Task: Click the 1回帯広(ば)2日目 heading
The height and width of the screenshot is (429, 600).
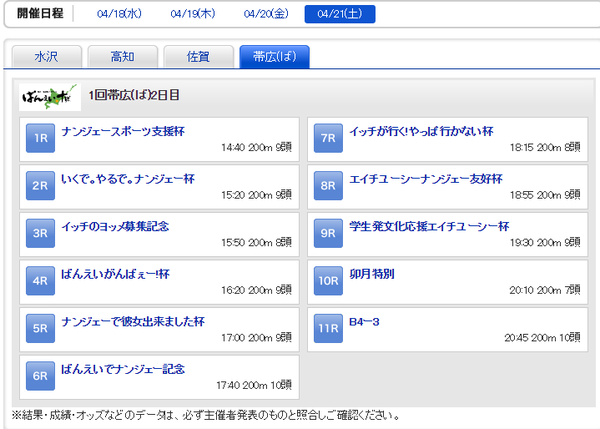Action: tap(134, 95)
